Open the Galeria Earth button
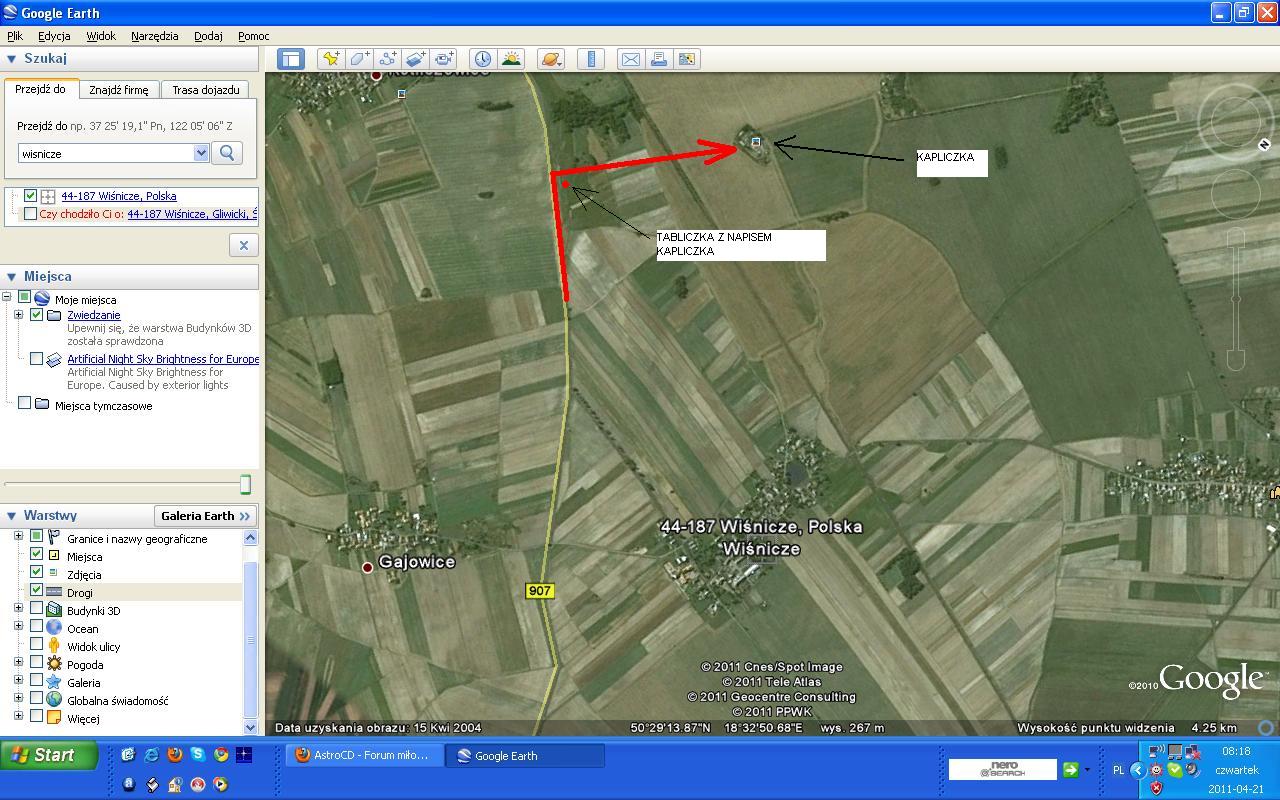 point(206,516)
